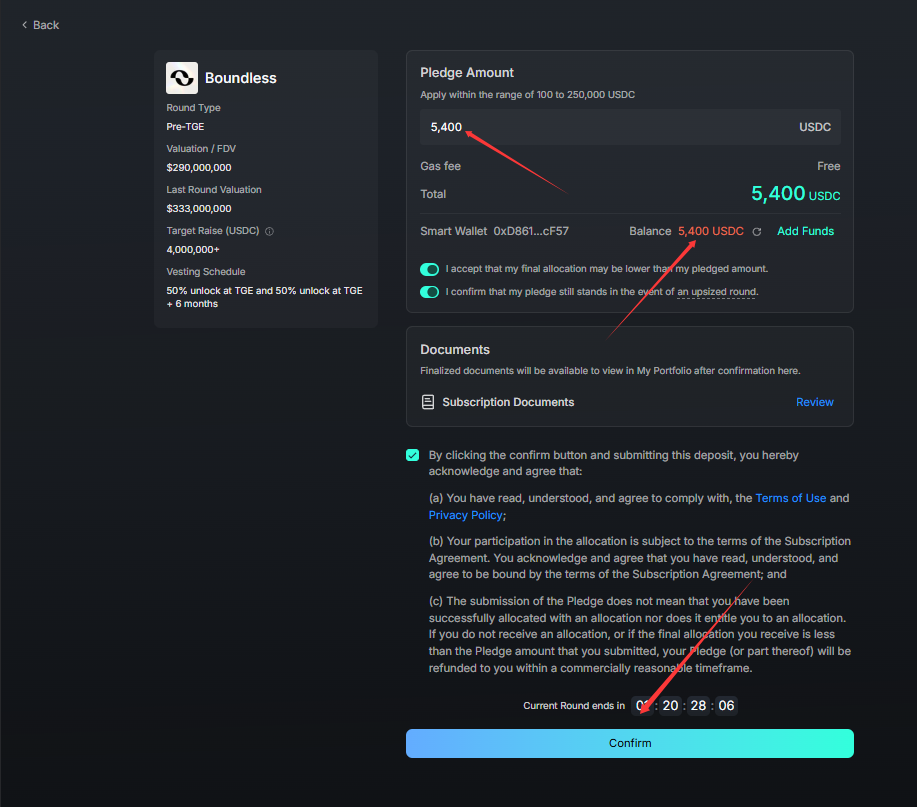This screenshot has height=807, width=917.
Task: Click the Pre-TGE round type value
Action: click(185, 127)
